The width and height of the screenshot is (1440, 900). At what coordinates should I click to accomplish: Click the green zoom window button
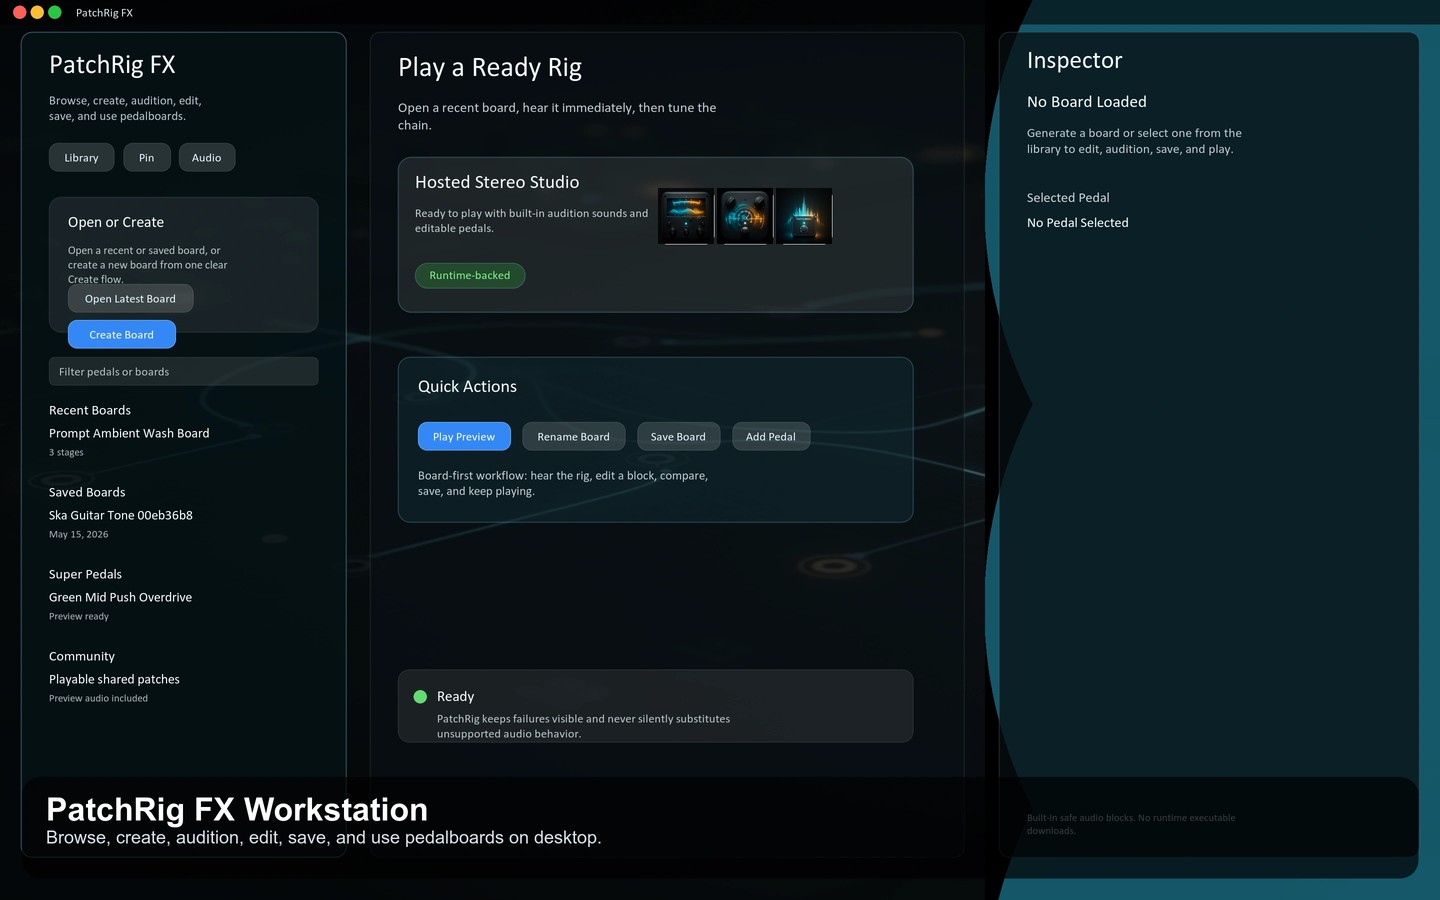(55, 12)
